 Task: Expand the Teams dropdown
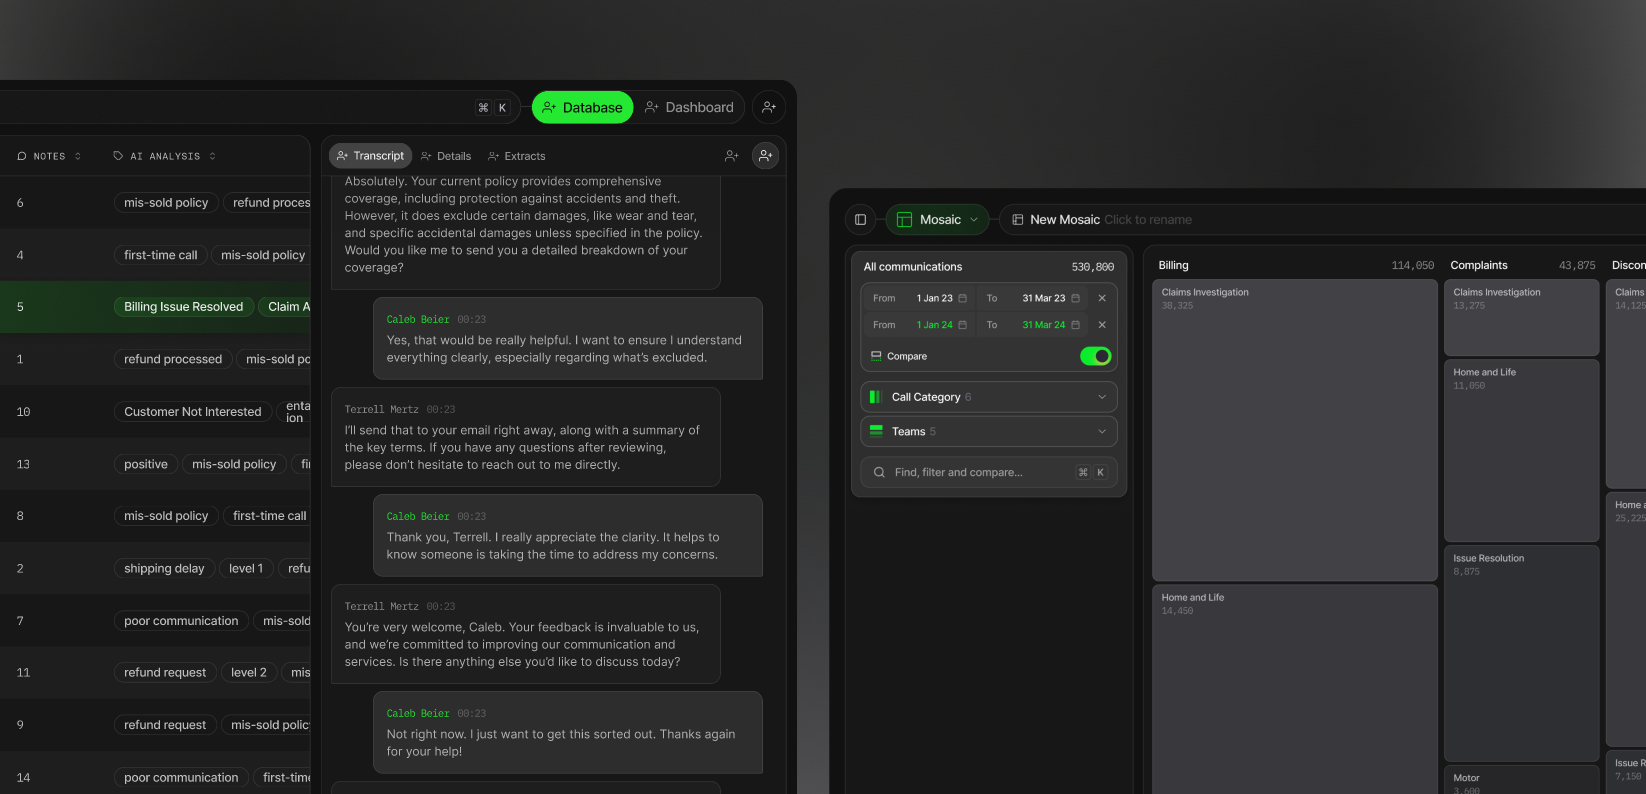point(988,431)
